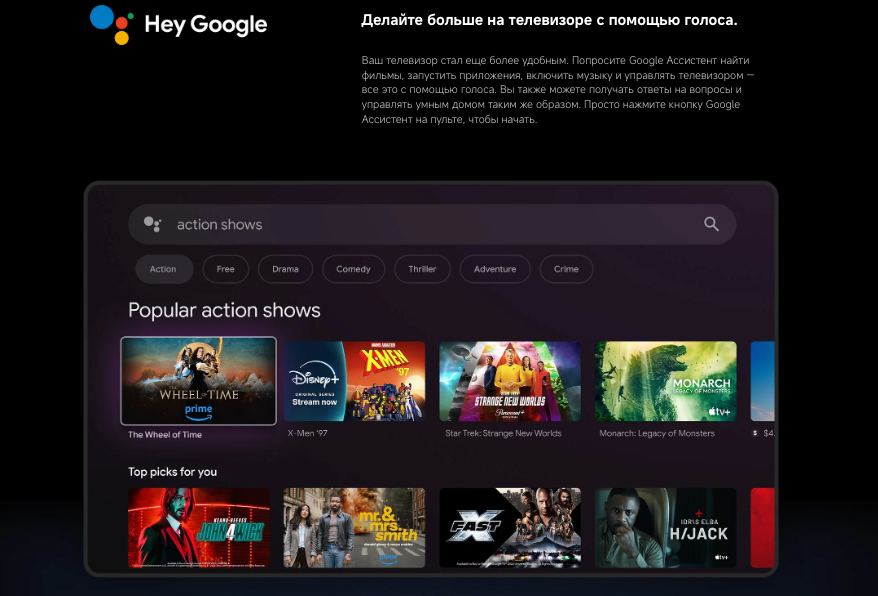This screenshot has height=596, width=878.
Task: Open the X-Men '97 poster
Action: (354, 381)
